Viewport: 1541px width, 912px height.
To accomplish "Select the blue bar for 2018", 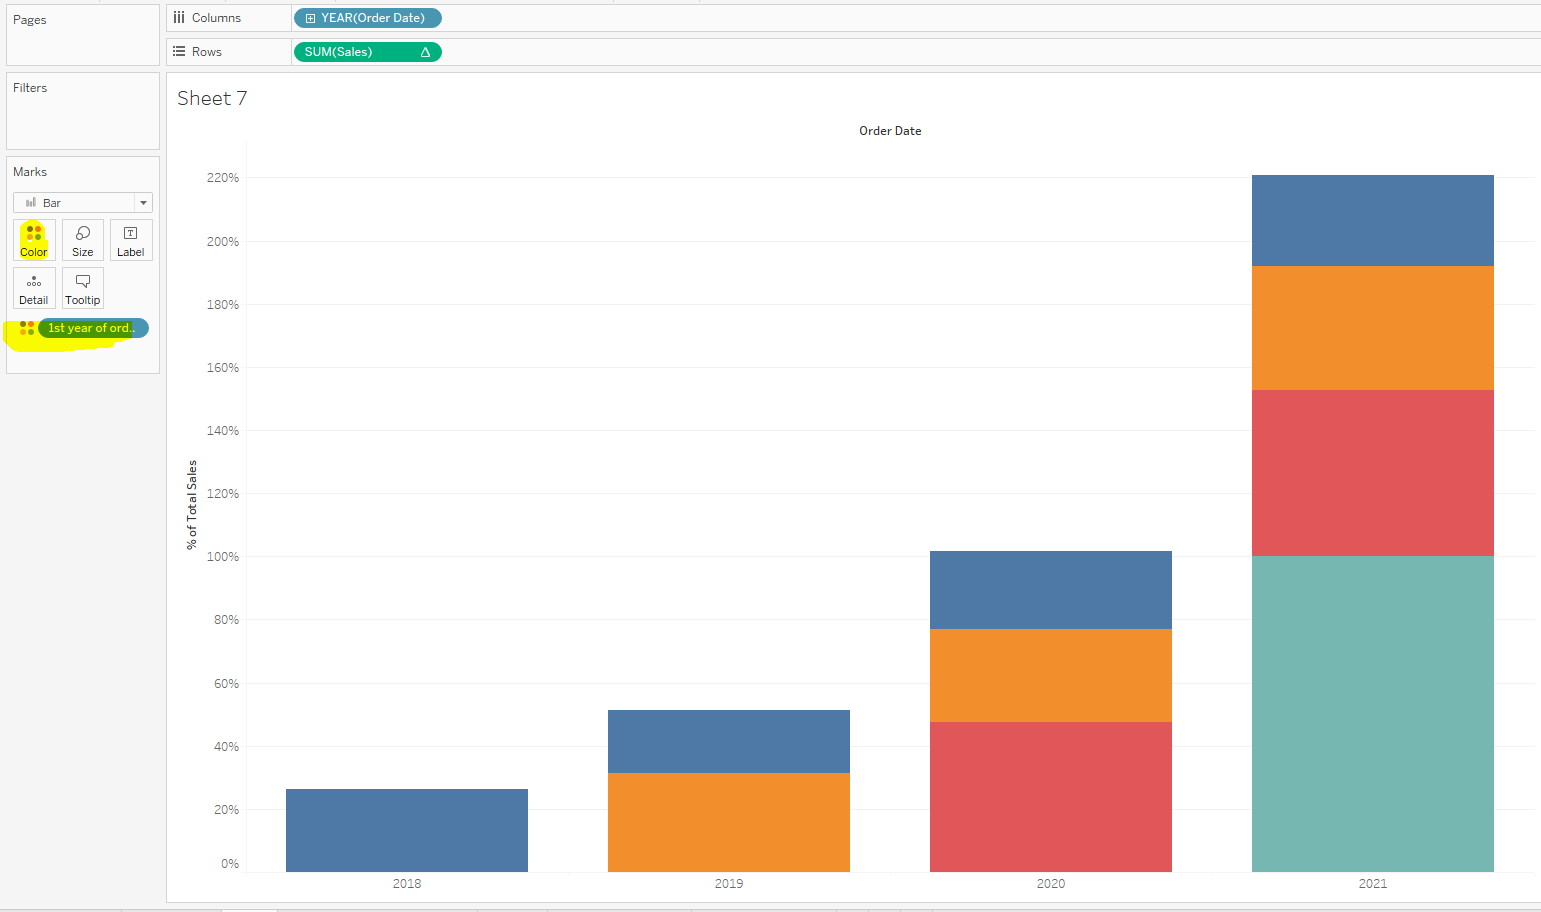I will click(407, 830).
